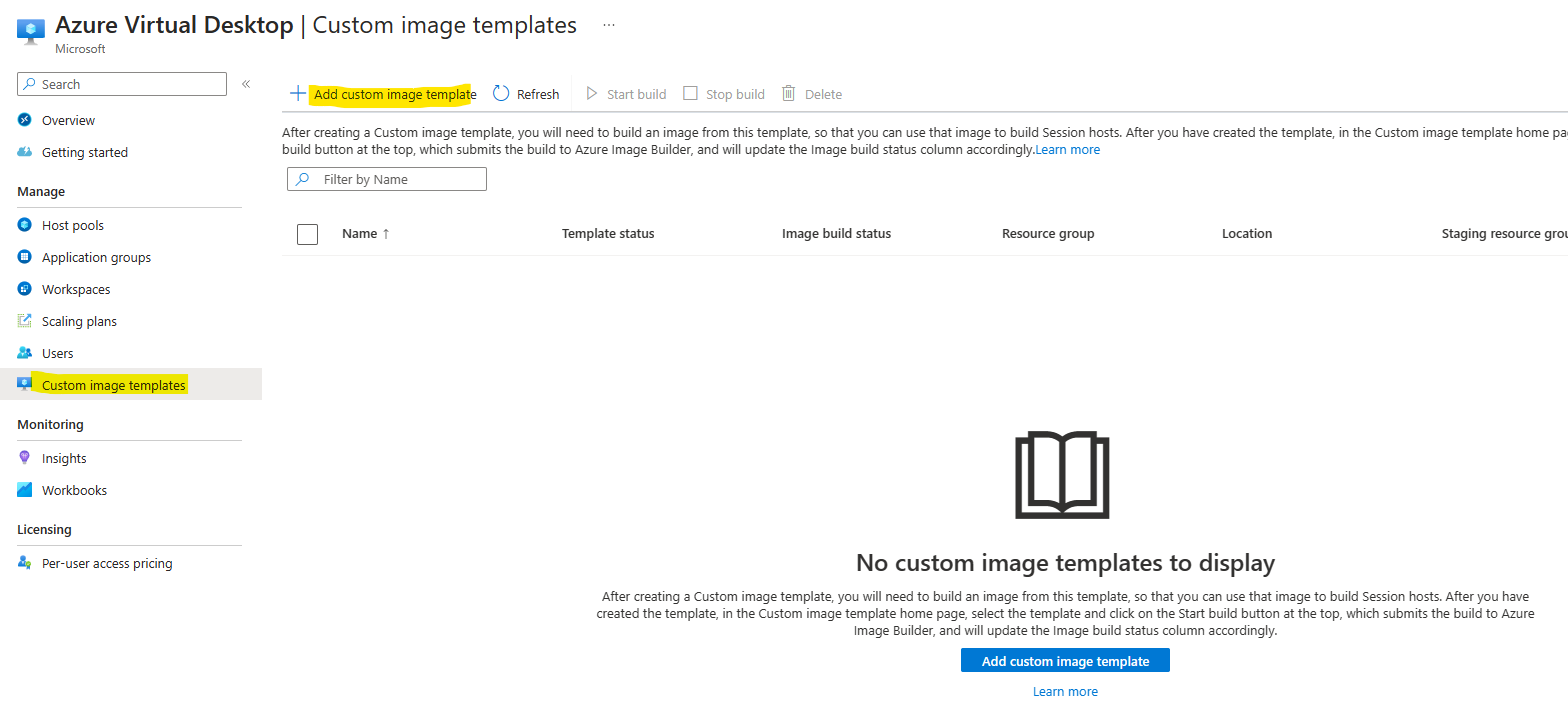The width and height of the screenshot is (1568, 715).
Task: Click the Location column header
Action: pyautogui.click(x=1247, y=233)
